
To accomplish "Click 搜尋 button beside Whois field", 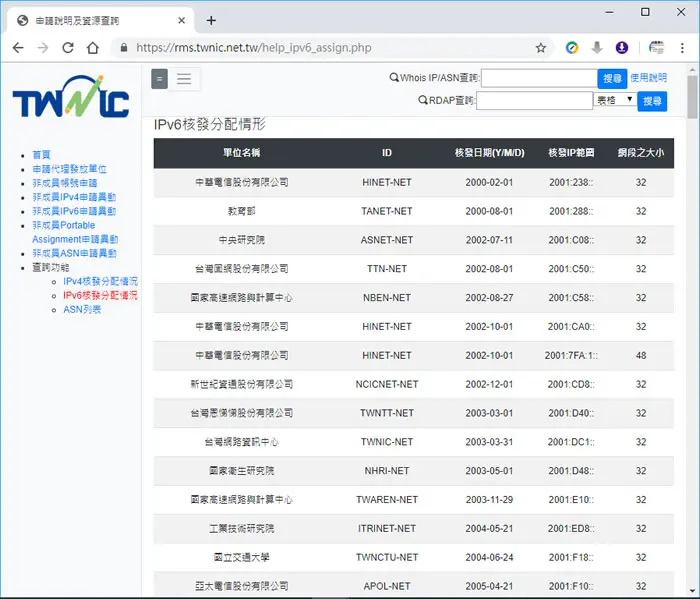I will click(x=612, y=79).
